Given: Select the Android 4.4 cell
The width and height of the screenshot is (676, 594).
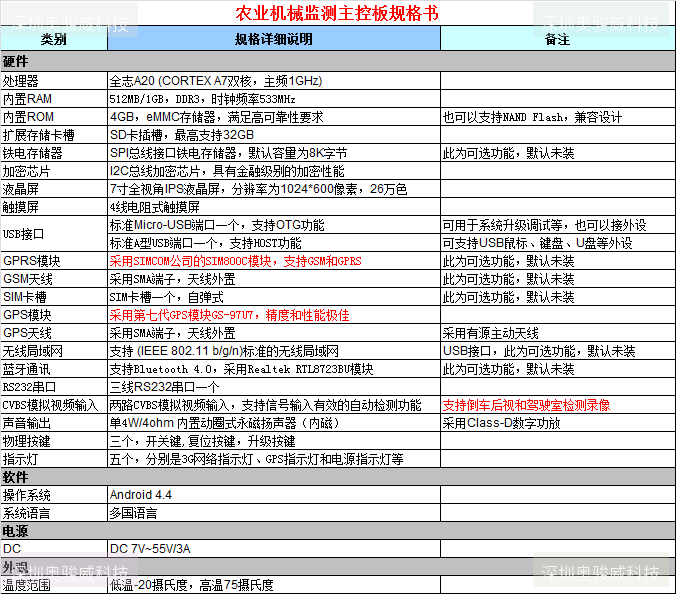Looking at the screenshot, I should coord(274,495).
